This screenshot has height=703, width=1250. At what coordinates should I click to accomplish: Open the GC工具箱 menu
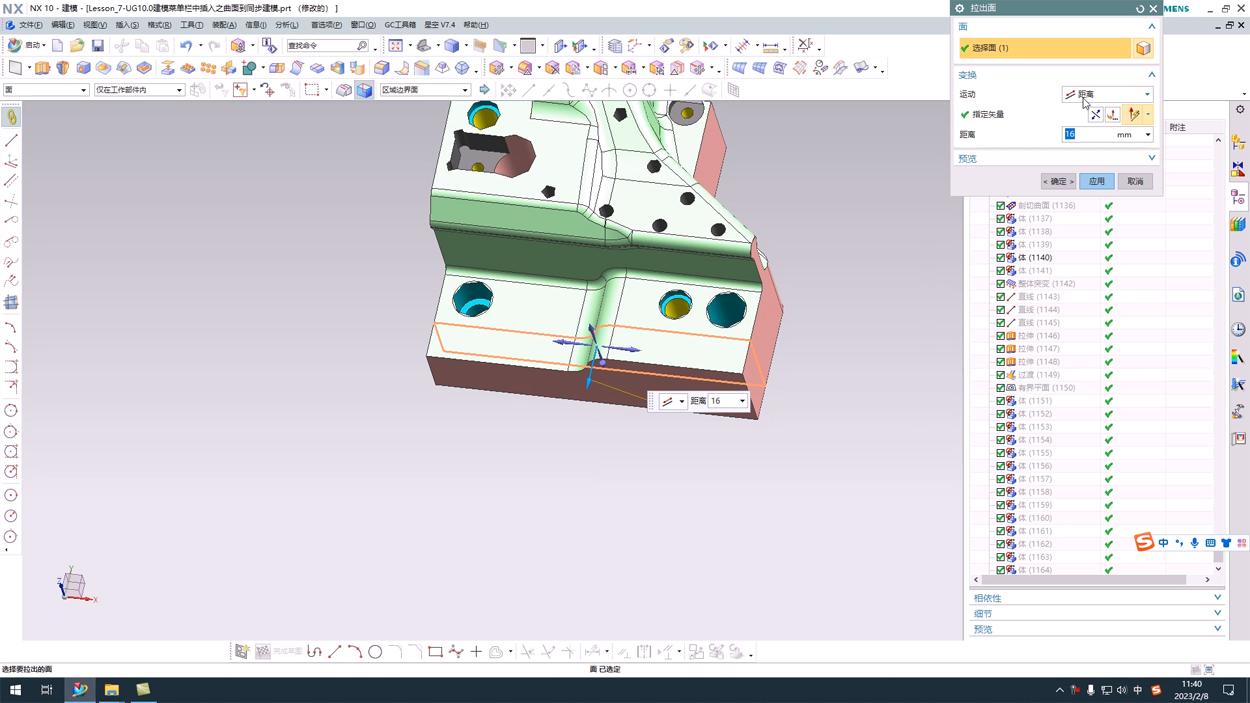coord(400,25)
